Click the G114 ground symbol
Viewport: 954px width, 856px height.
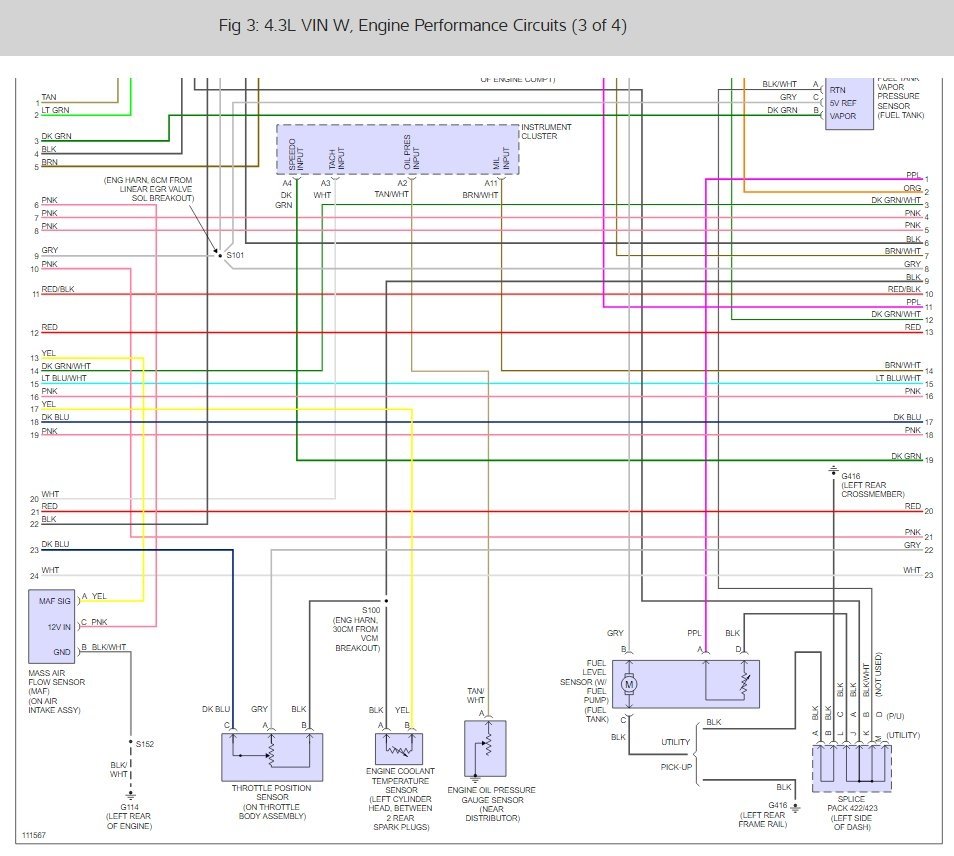(130, 795)
